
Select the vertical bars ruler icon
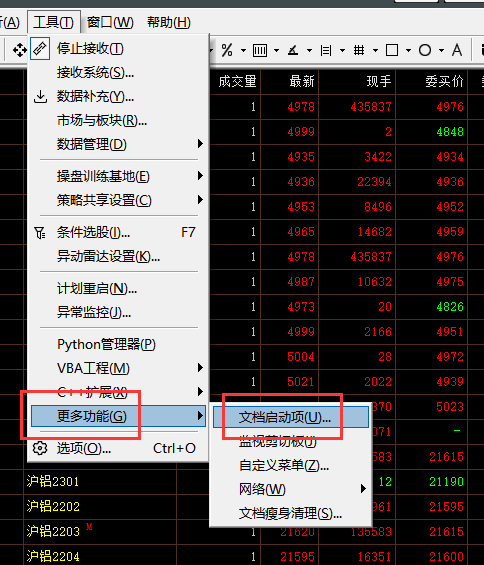(260, 50)
